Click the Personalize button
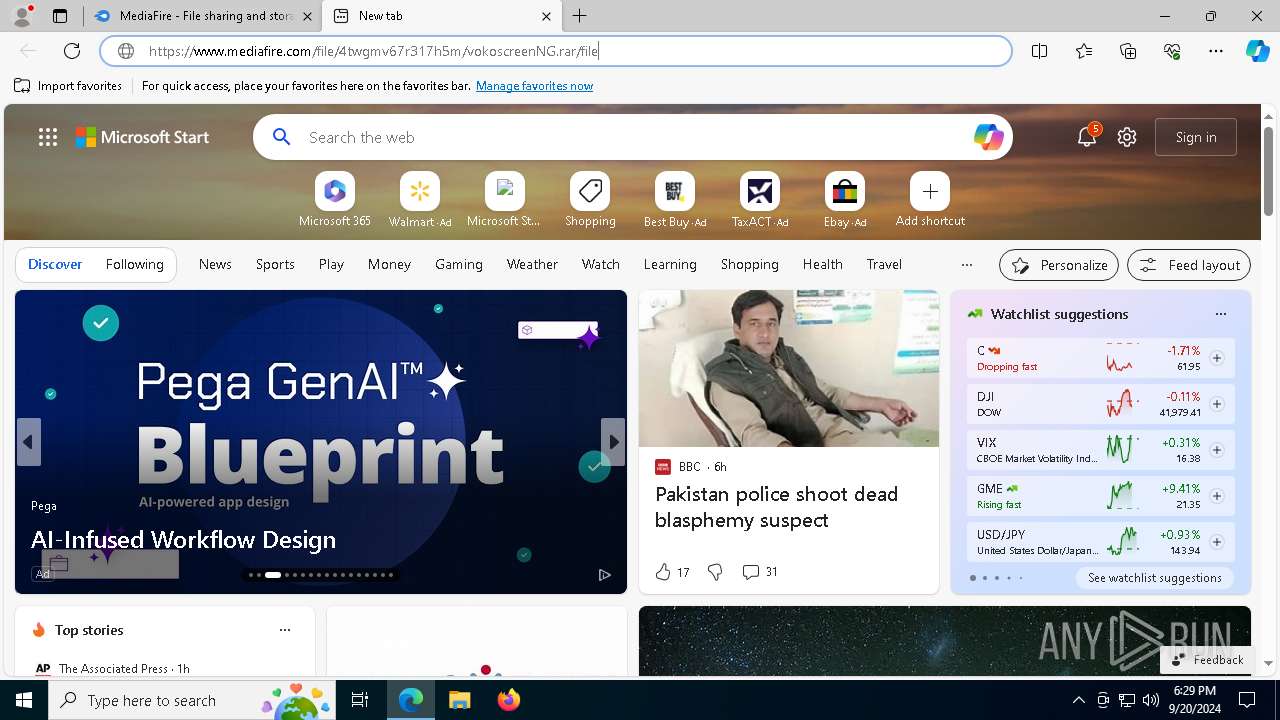The height and width of the screenshot is (720, 1280). pyautogui.click(x=1059, y=265)
